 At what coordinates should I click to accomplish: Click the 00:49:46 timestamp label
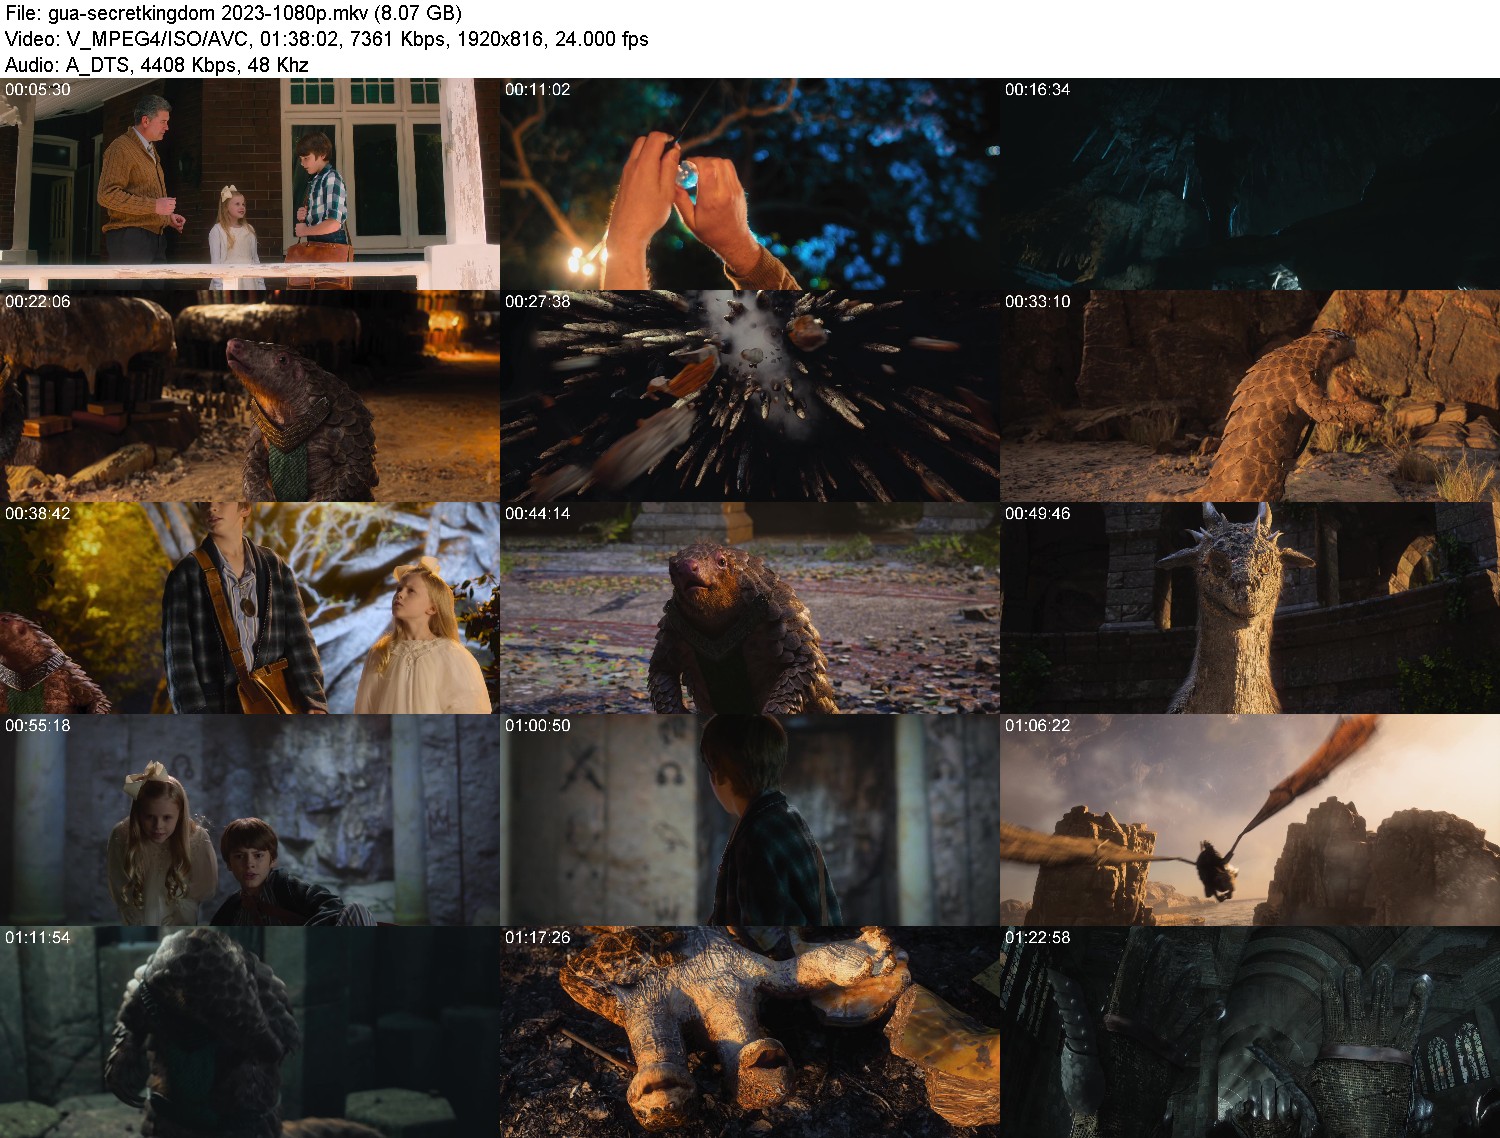(1038, 513)
